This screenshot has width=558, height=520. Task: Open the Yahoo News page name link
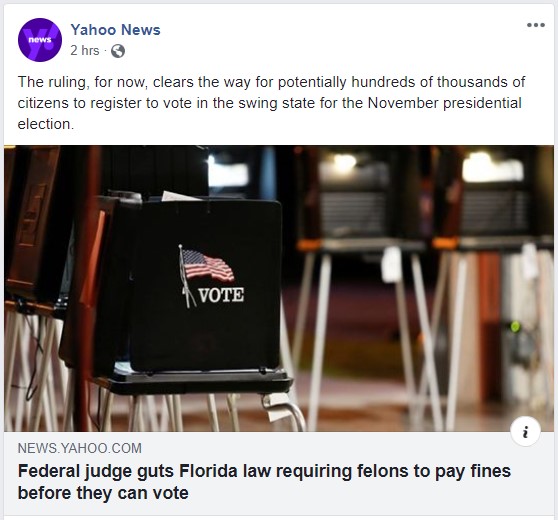tap(115, 30)
